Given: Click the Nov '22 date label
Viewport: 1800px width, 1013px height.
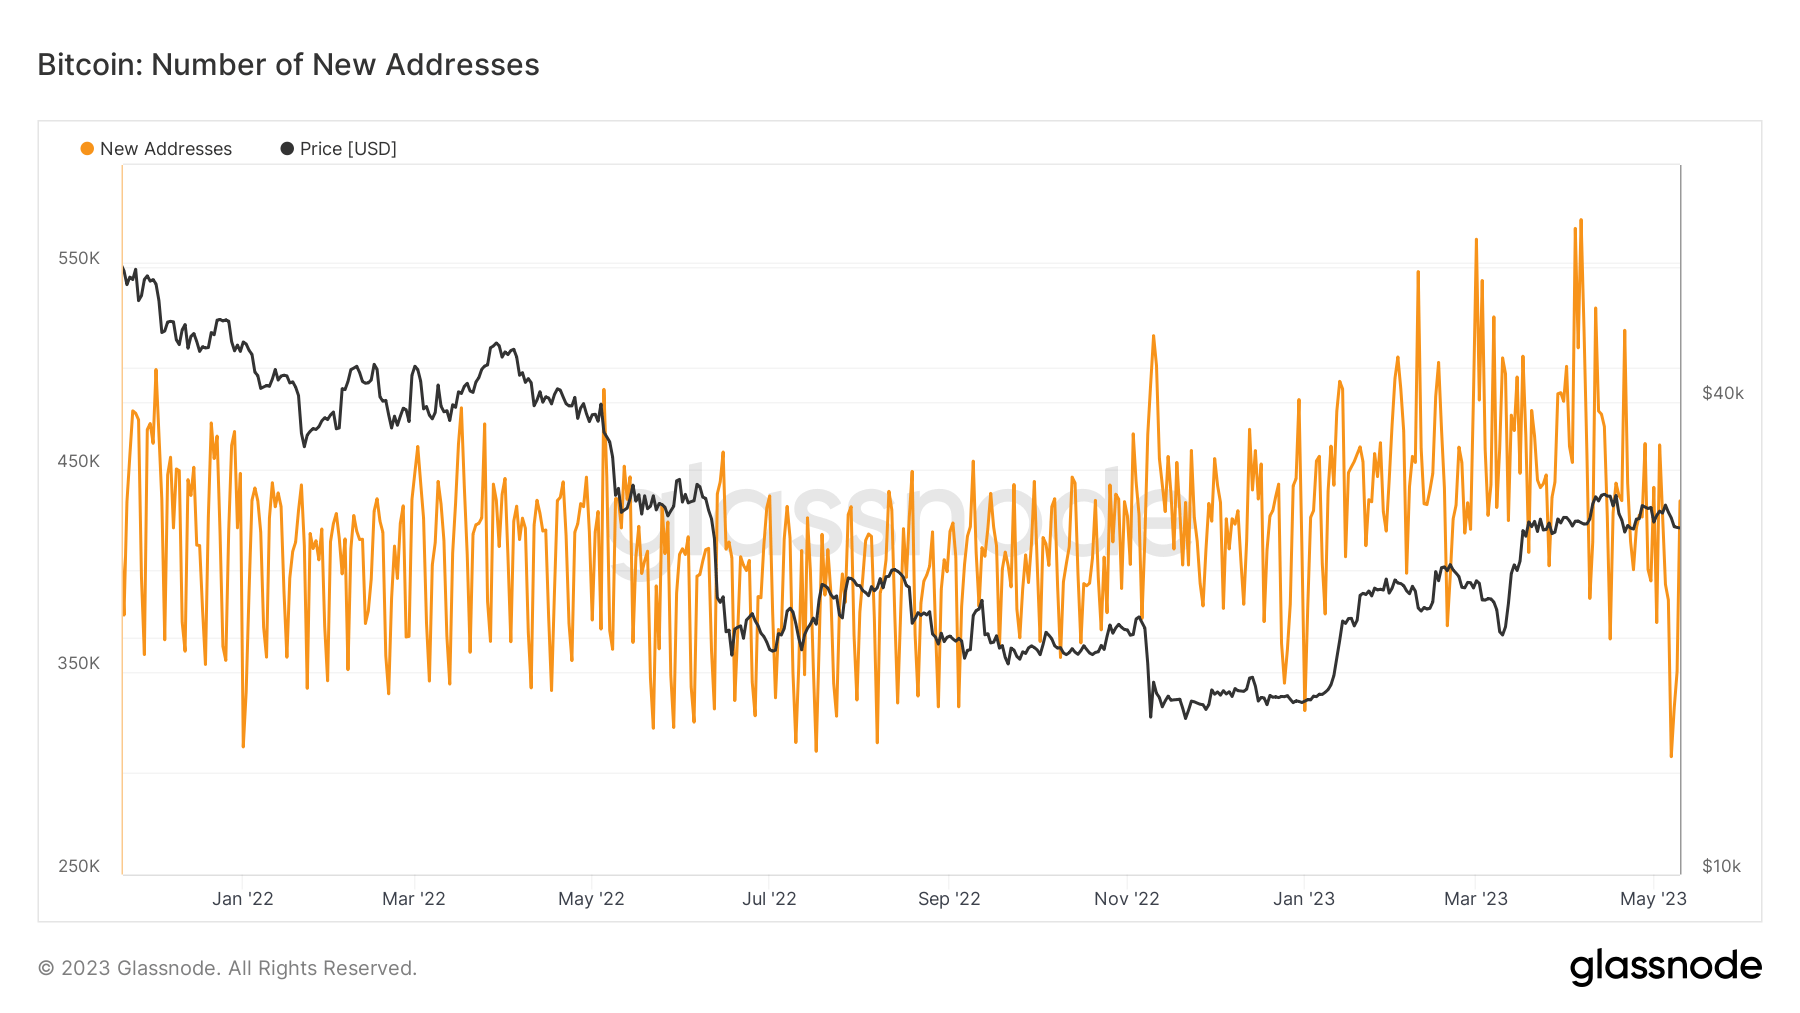Looking at the screenshot, I should [x=1127, y=899].
